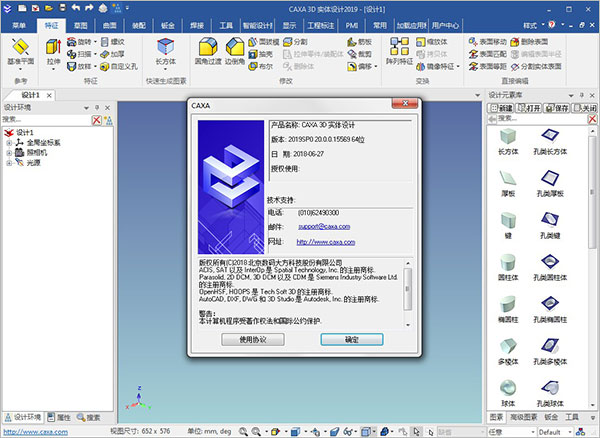Viewport: 600px width, 438px height.
Task: Click the 删除表面 delete face tool
Action: [529, 42]
